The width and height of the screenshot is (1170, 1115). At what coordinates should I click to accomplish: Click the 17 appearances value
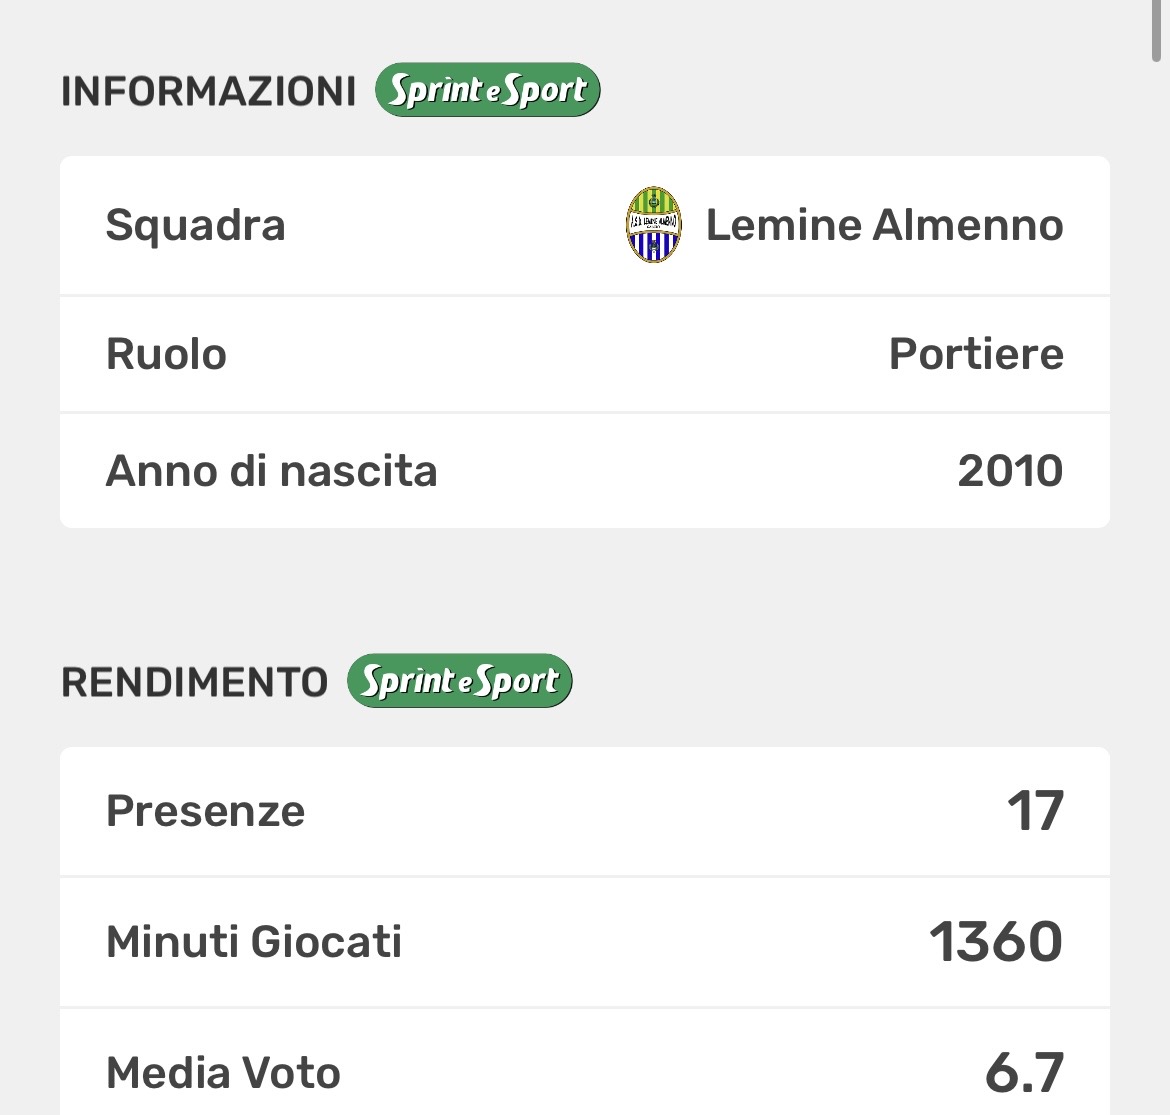coord(1035,811)
